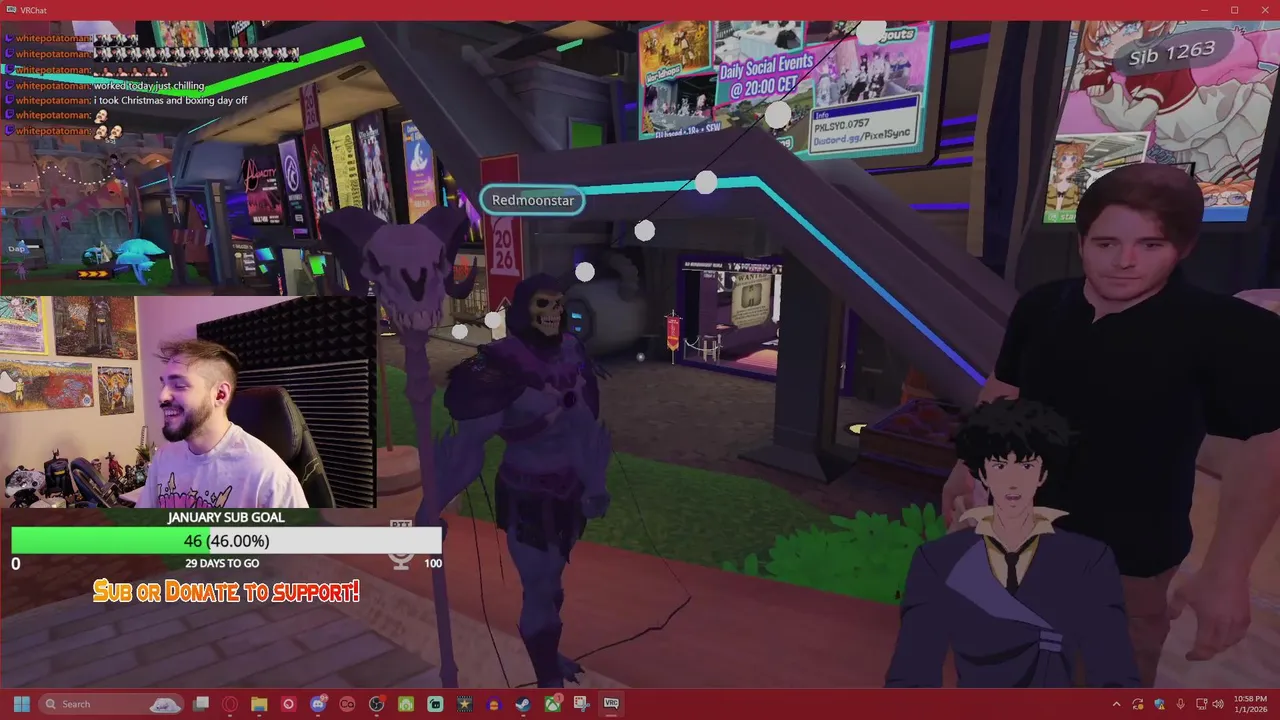This screenshot has height=720, width=1280.
Task: Open the dark-red 'Ca' taskbar icon
Action: point(347,704)
